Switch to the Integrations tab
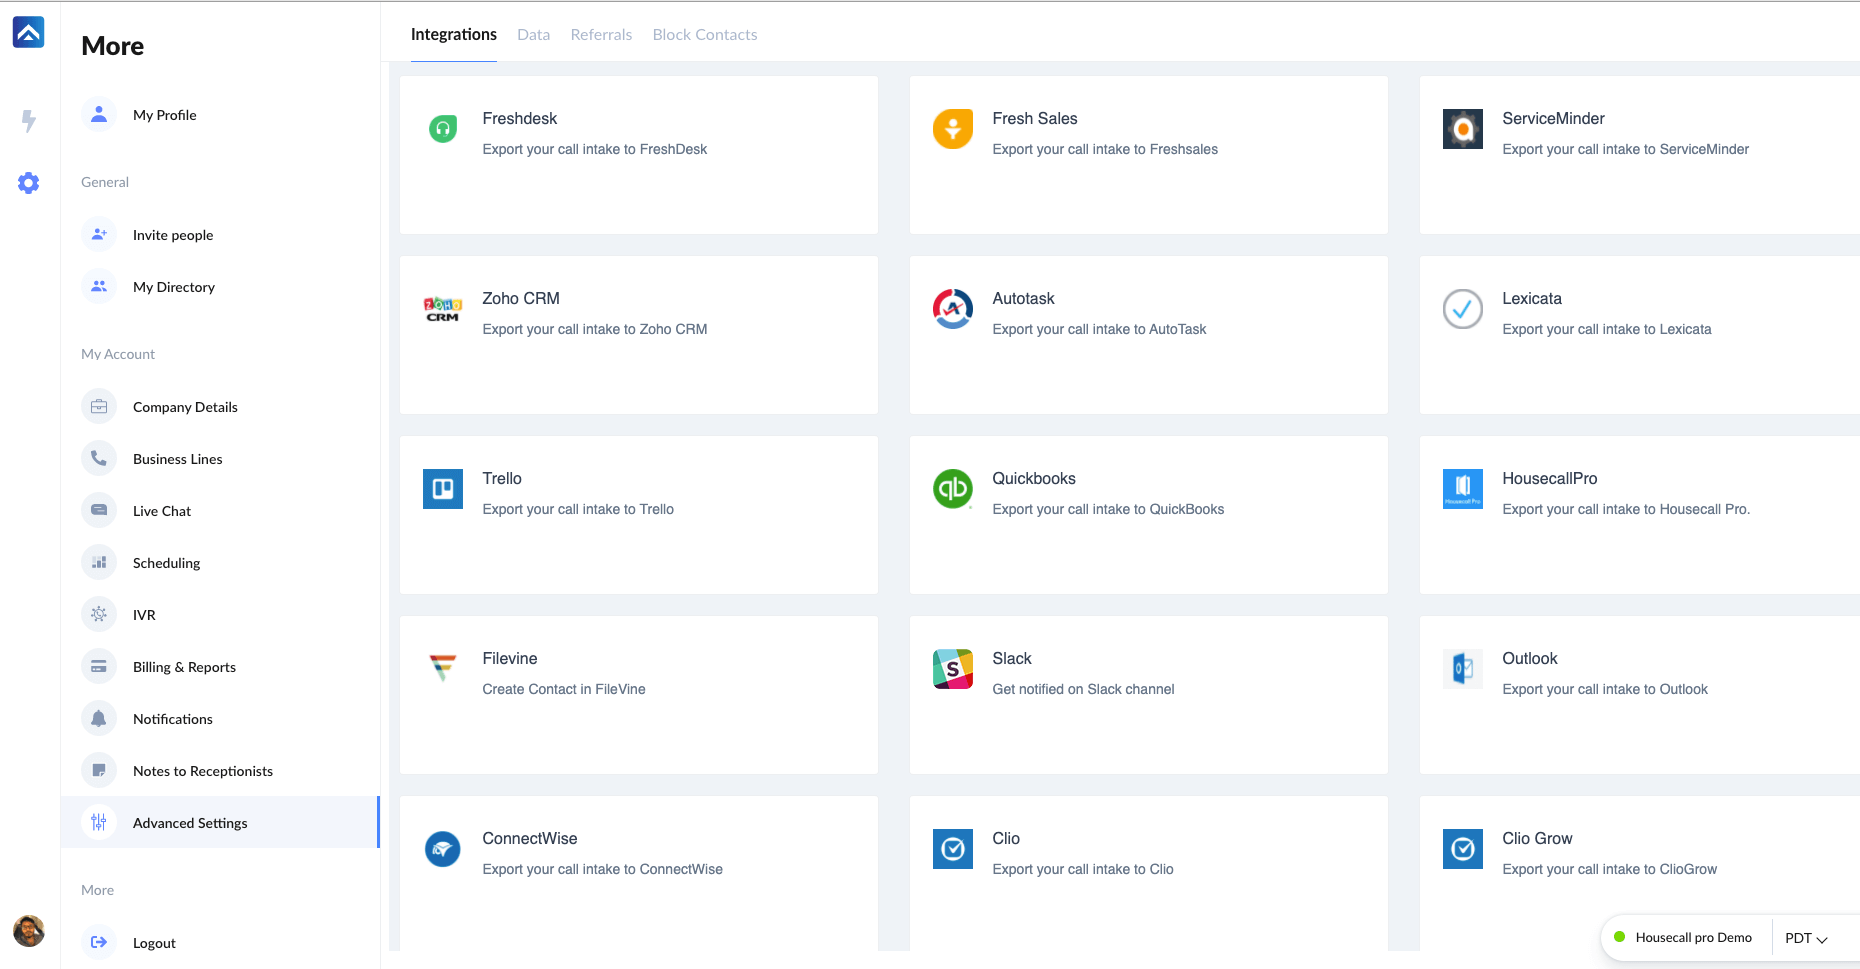 (454, 34)
